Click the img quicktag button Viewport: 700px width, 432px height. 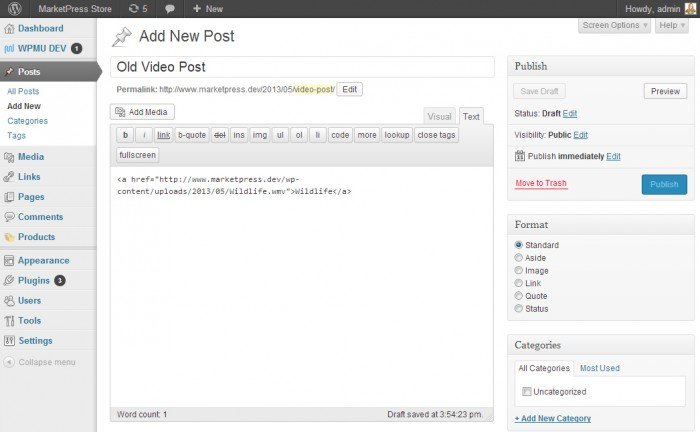coord(259,135)
